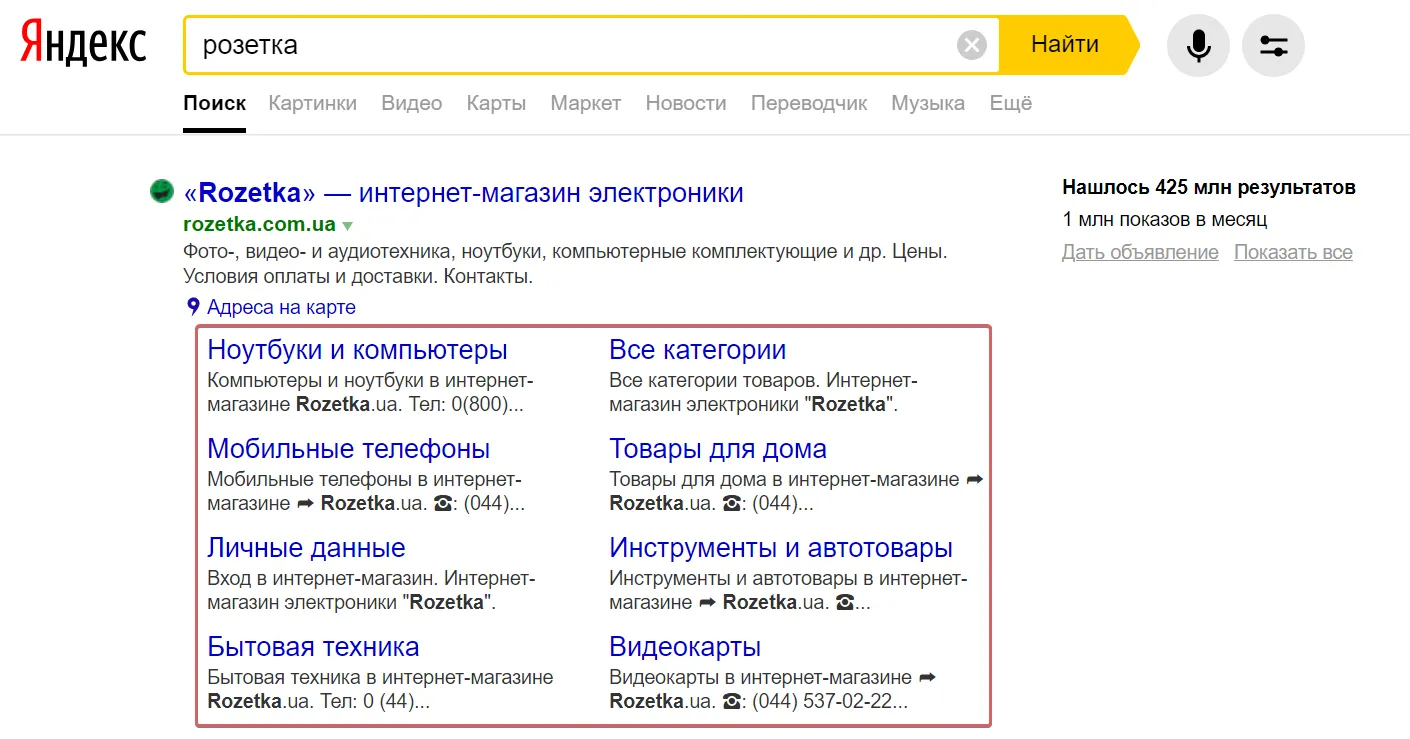Screen dimensions: 1410x739
Task: Open the Видеокарты sitelink
Action: coord(685,647)
